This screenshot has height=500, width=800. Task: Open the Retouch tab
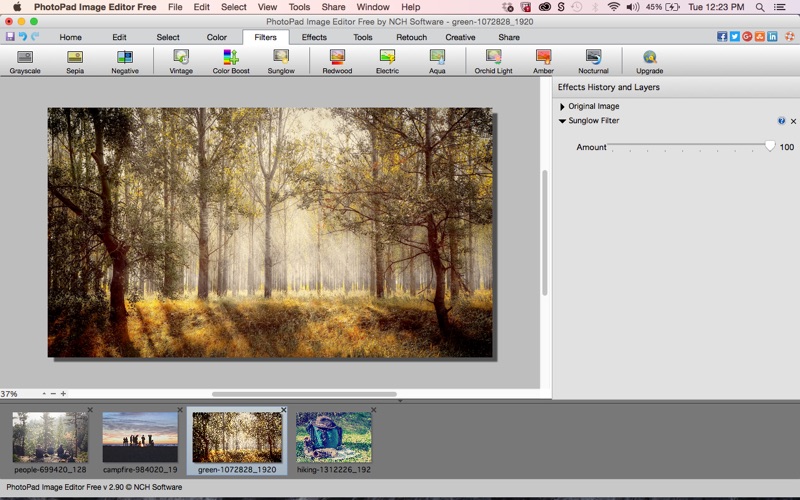point(411,37)
